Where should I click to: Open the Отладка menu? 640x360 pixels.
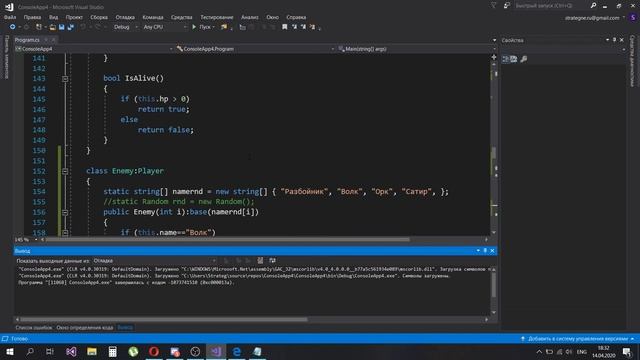125,17
